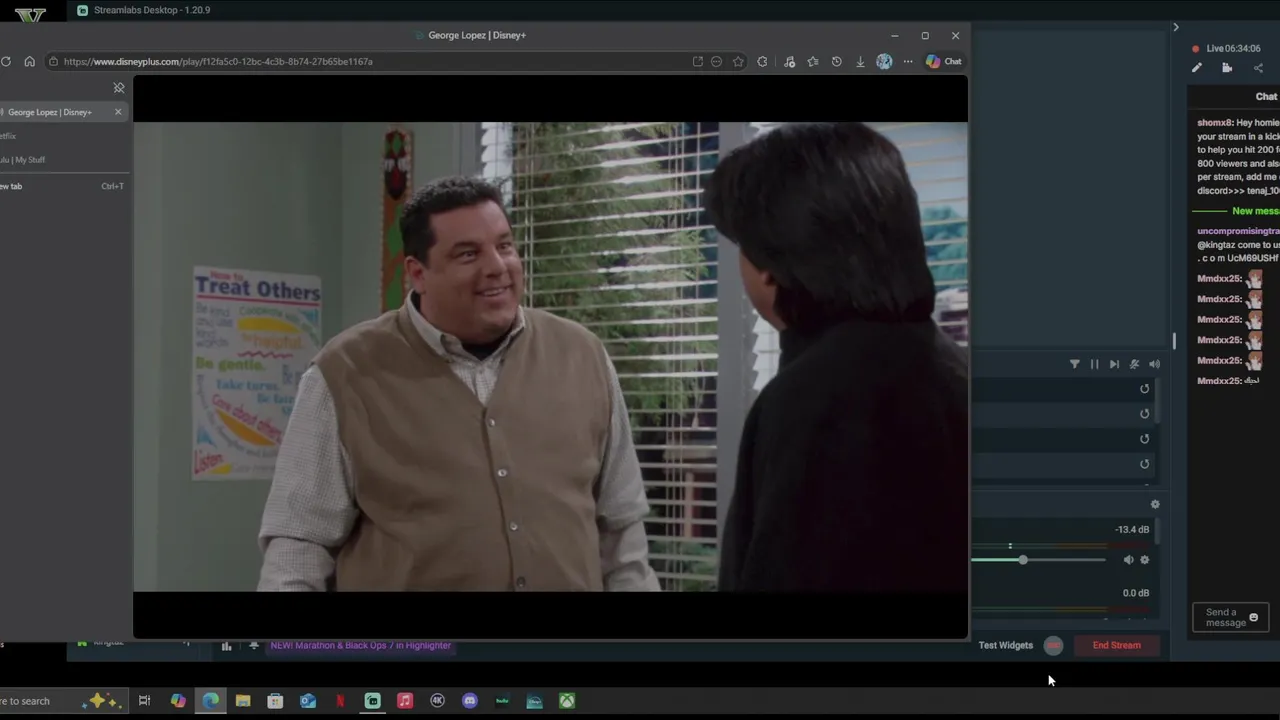Viewport: 1280px width, 720px height.
Task: Go to the browser home page
Action: (29, 61)
